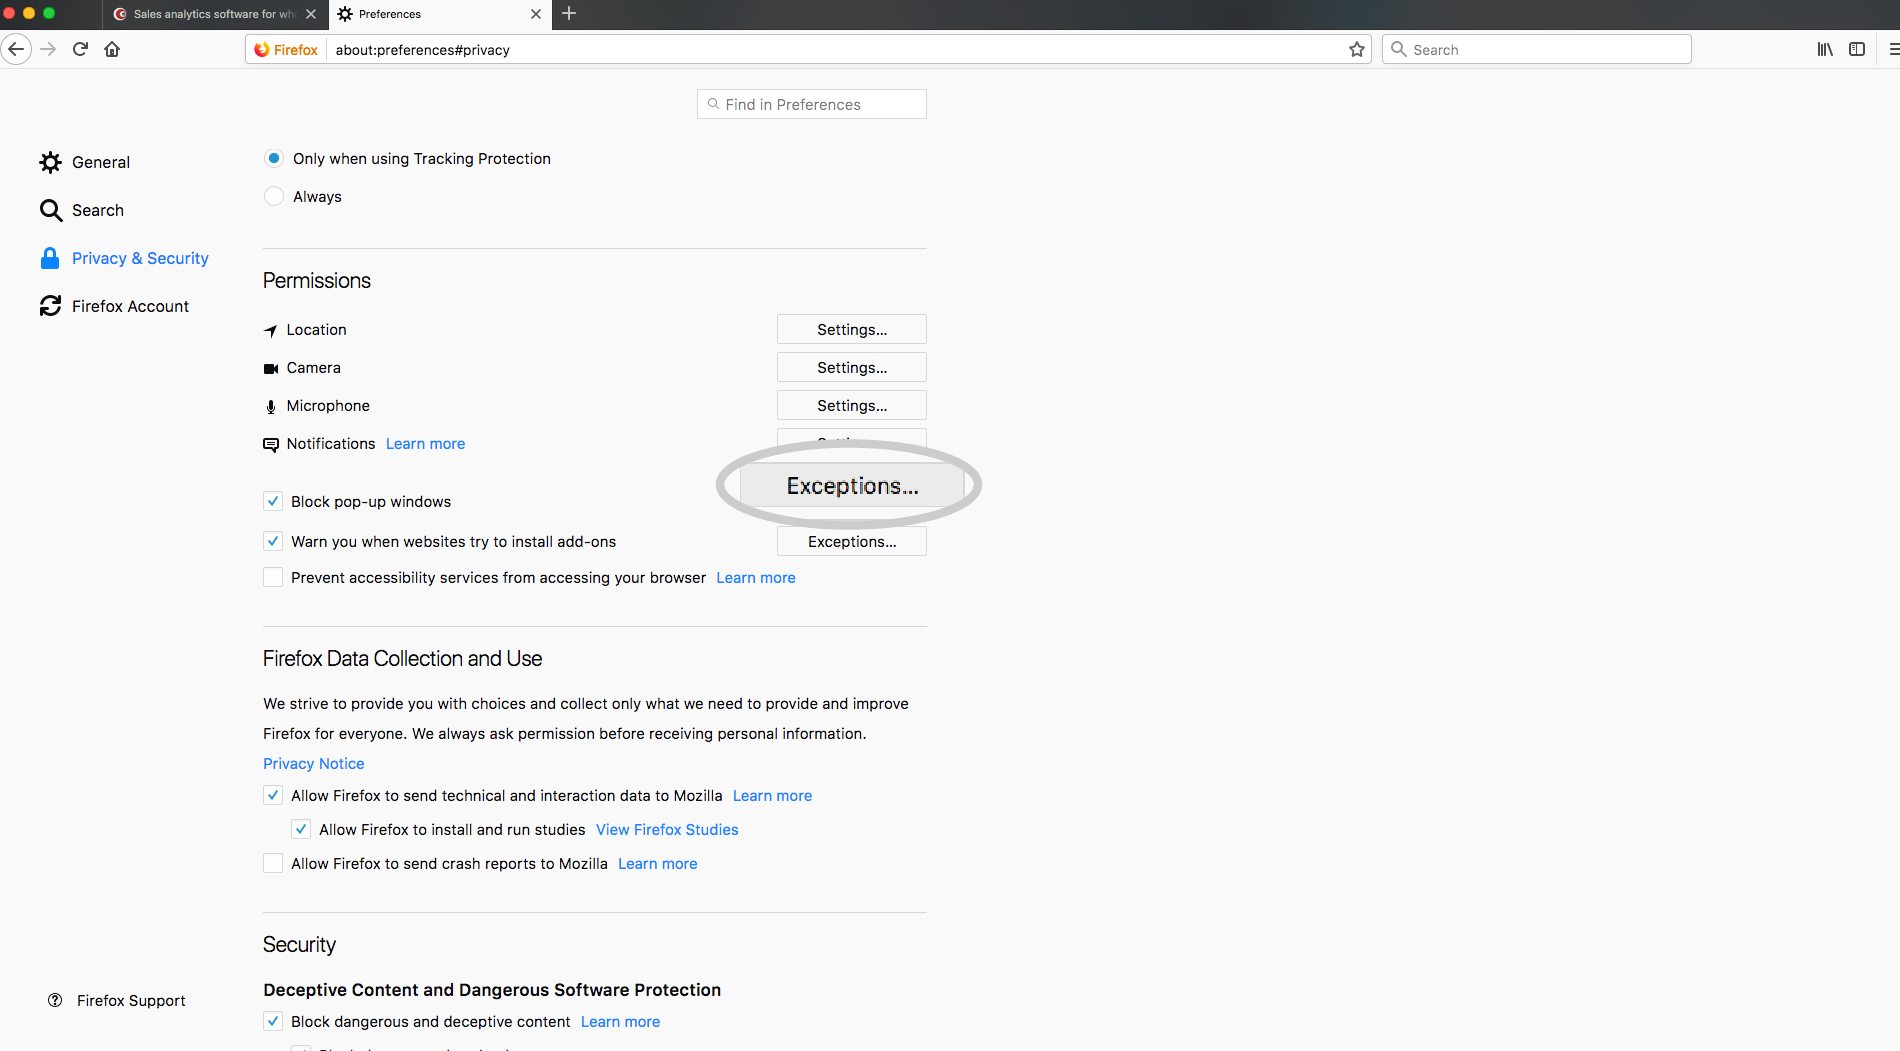
Task: Switch to the Sales analytics software tab
Action: click(215, 14)
